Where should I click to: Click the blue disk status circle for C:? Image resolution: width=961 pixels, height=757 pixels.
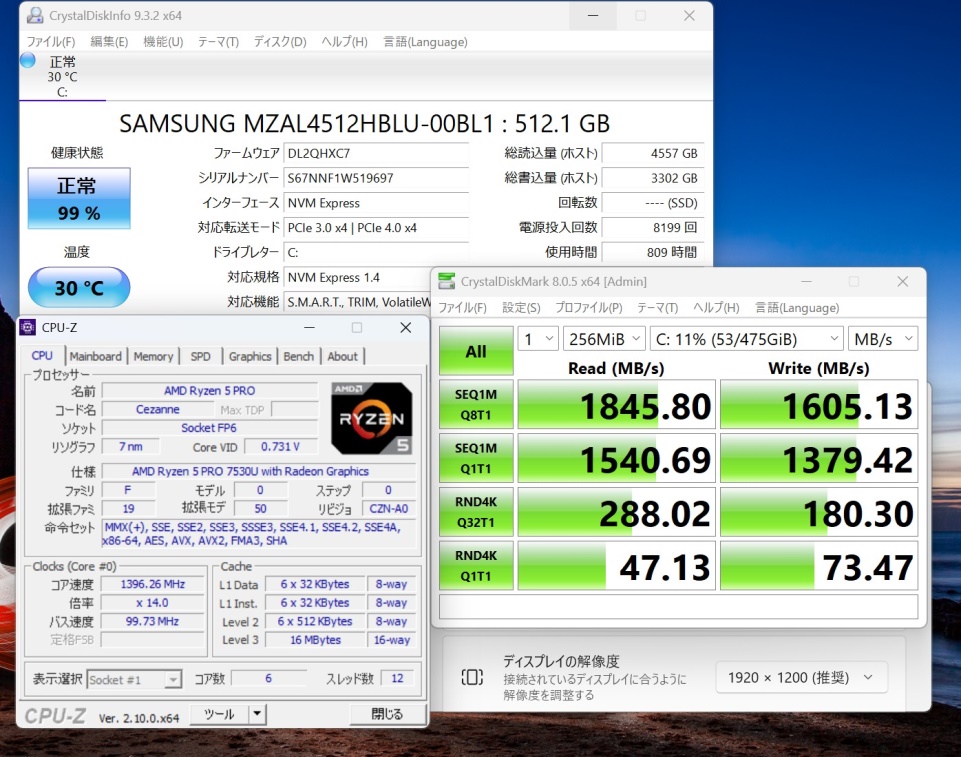(x=28, y=60)
